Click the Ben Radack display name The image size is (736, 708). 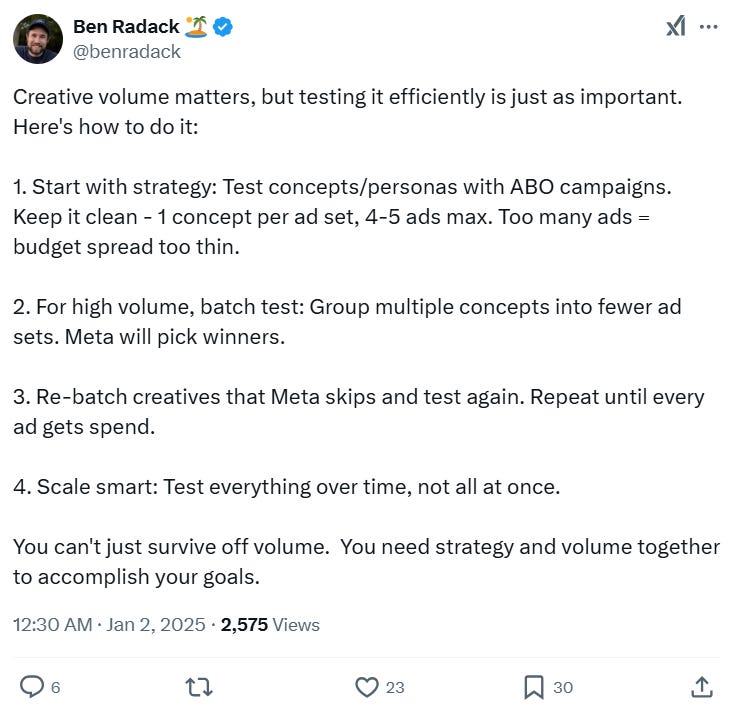126,27
